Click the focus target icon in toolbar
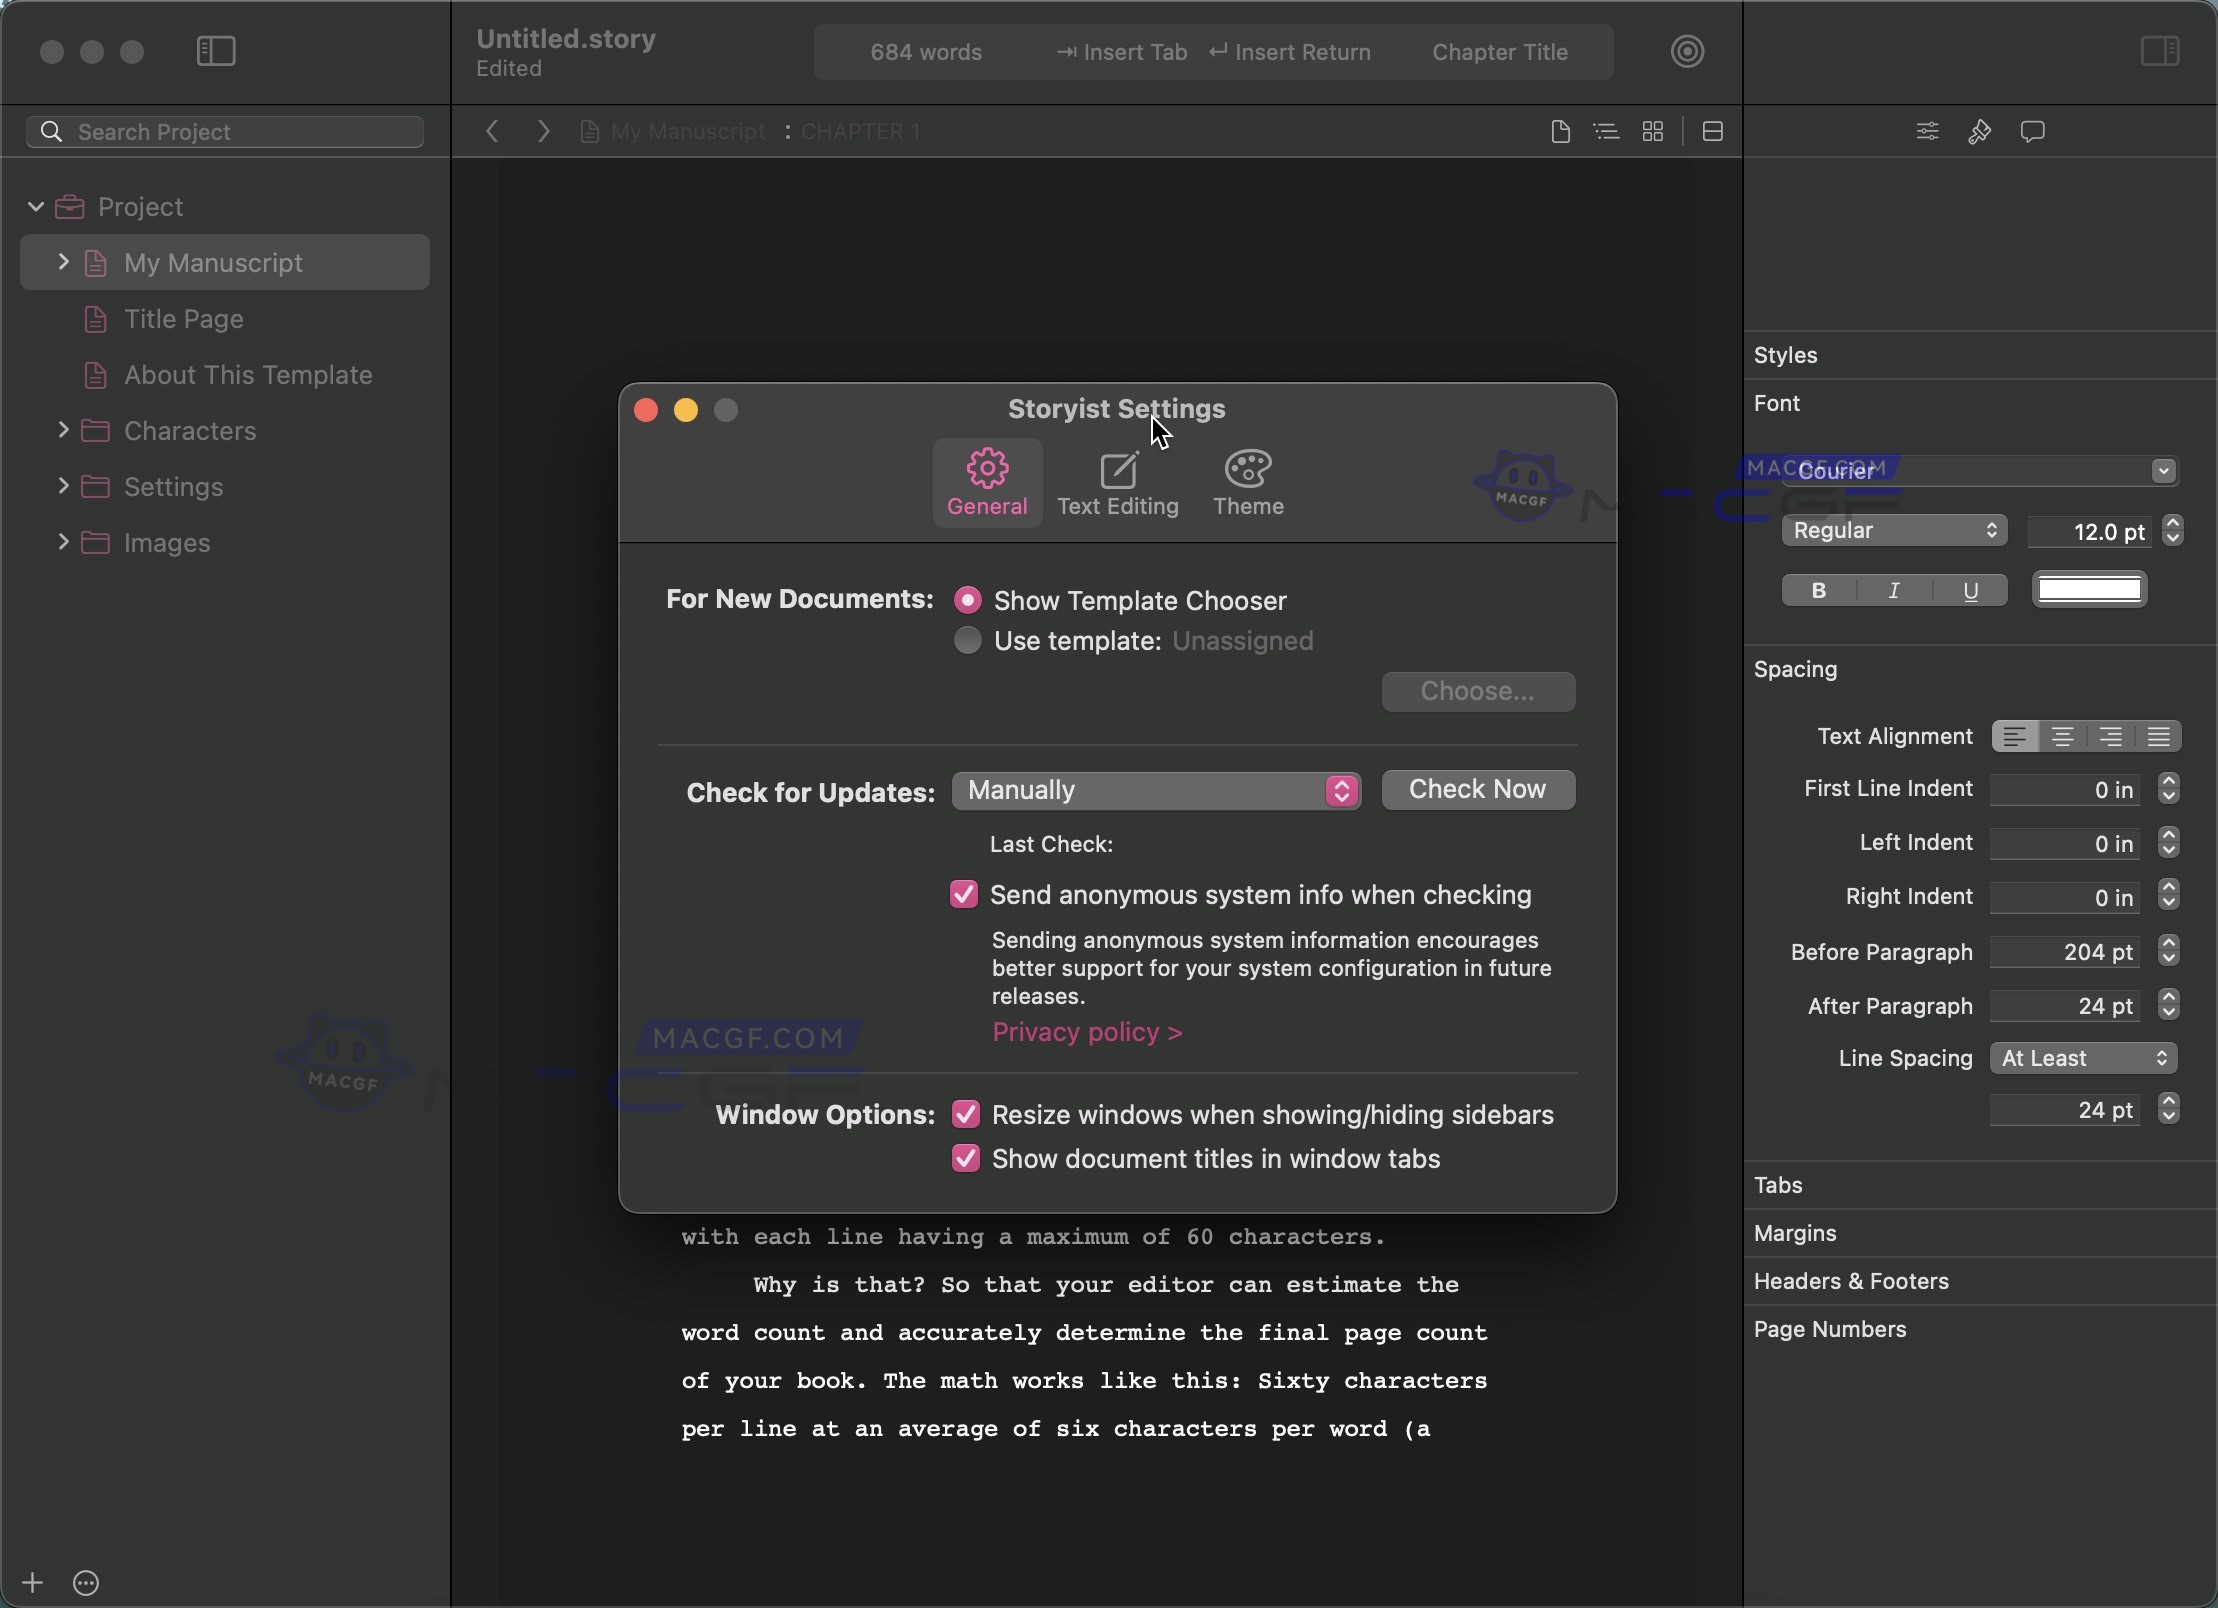This screenshot has height=1608, width=2218. pos(1687,52)
